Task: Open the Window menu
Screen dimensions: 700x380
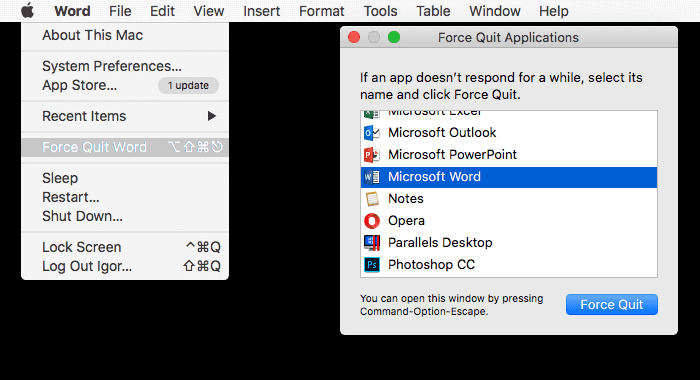Action: 495,11
